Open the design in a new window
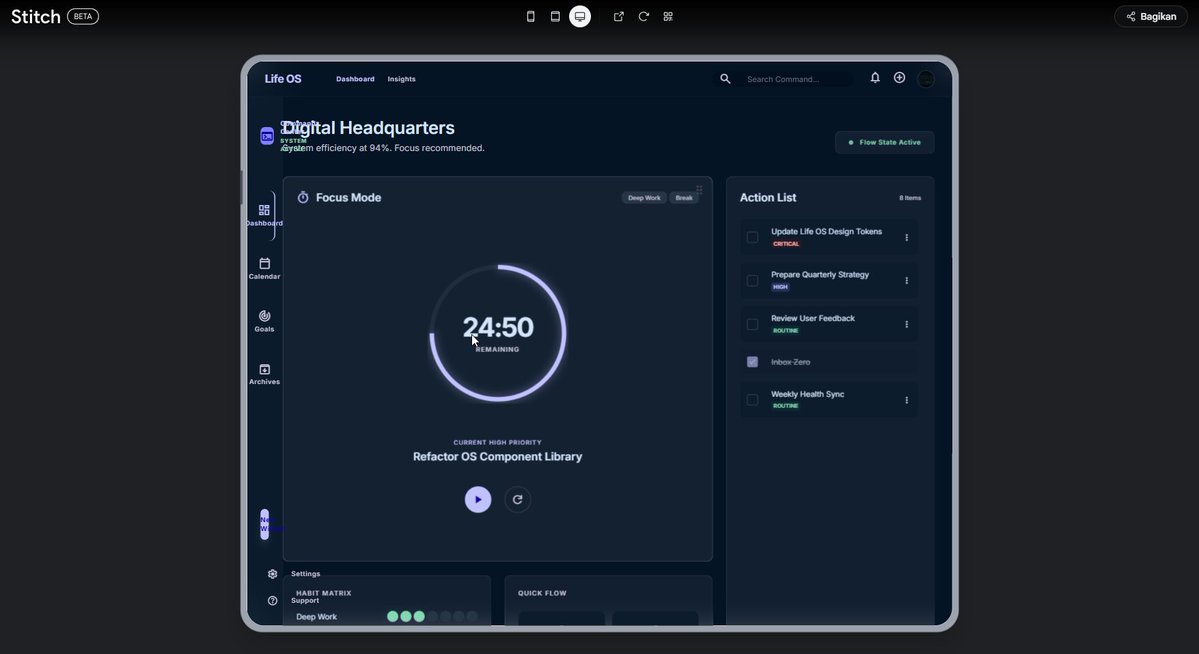 (x=619, y=16)
